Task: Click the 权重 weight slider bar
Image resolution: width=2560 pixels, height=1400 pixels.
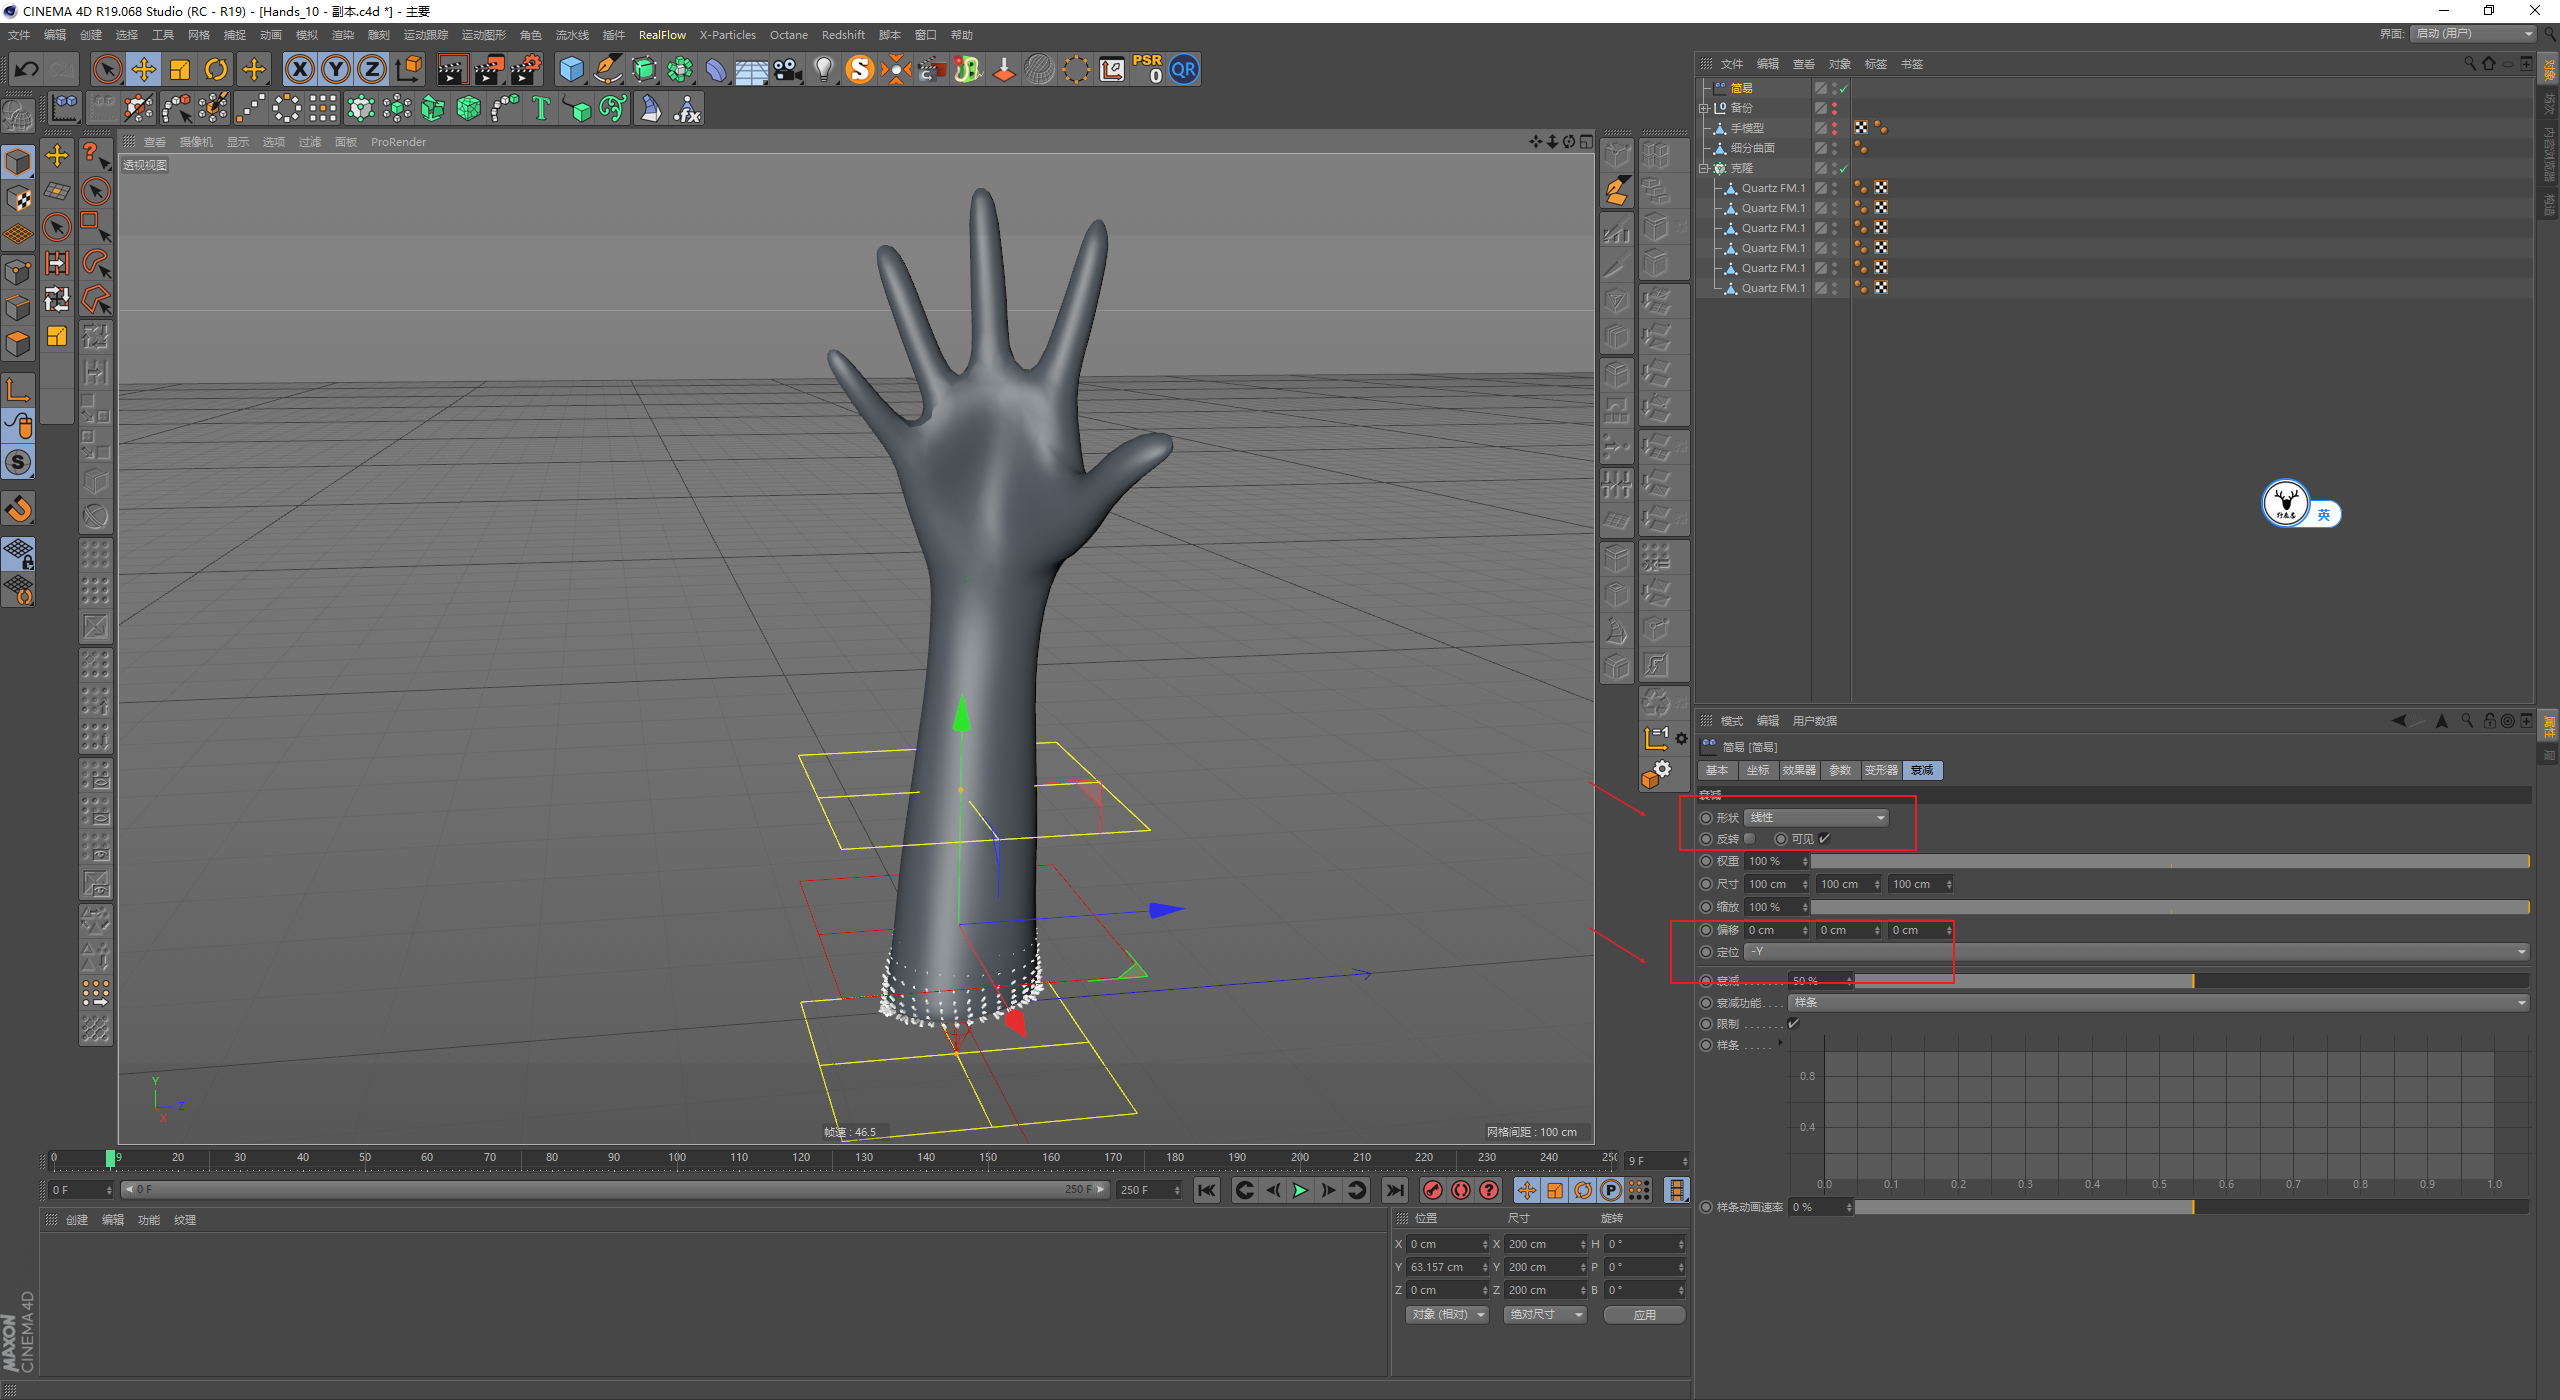Action: pyautogui.click(x=2170, y=861)
